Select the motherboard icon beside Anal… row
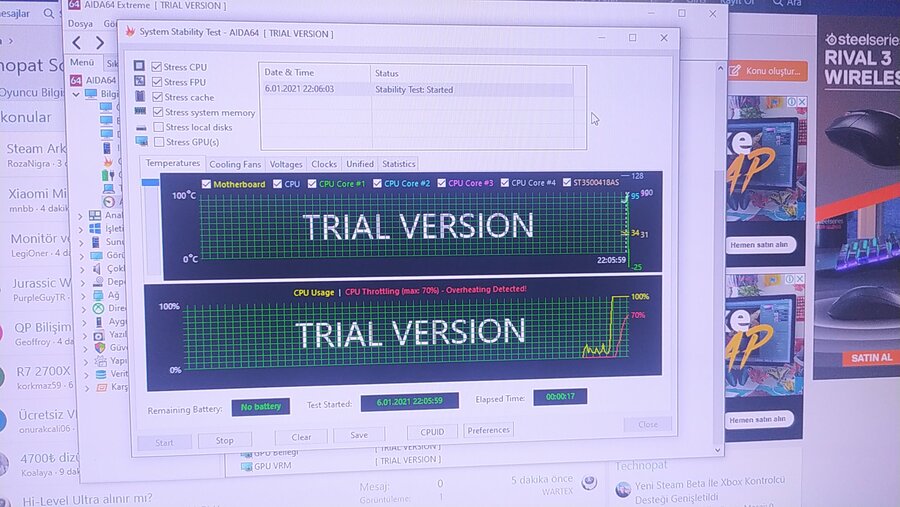Viewport: 900px width, 507px height. [95, 215]
